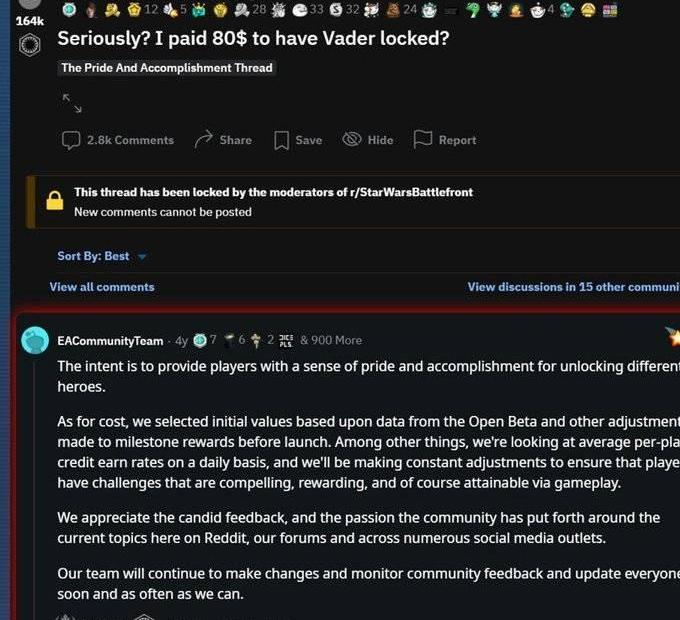Viewport: 680px width, 620px height.
Task: Open the 2.8k Comments section
Action: tap(118, 140)
